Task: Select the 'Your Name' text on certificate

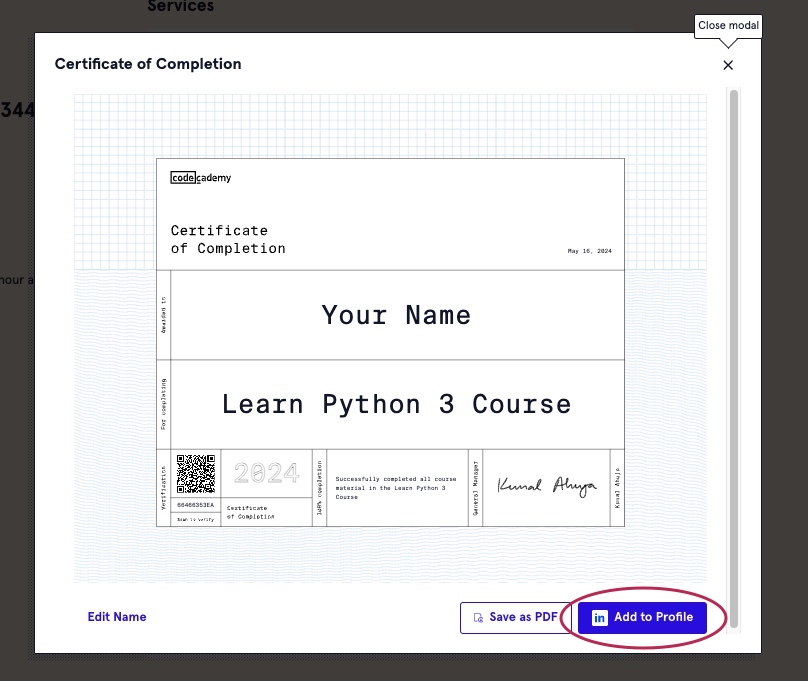Action: pyautogui.click(x=396, y=315)
